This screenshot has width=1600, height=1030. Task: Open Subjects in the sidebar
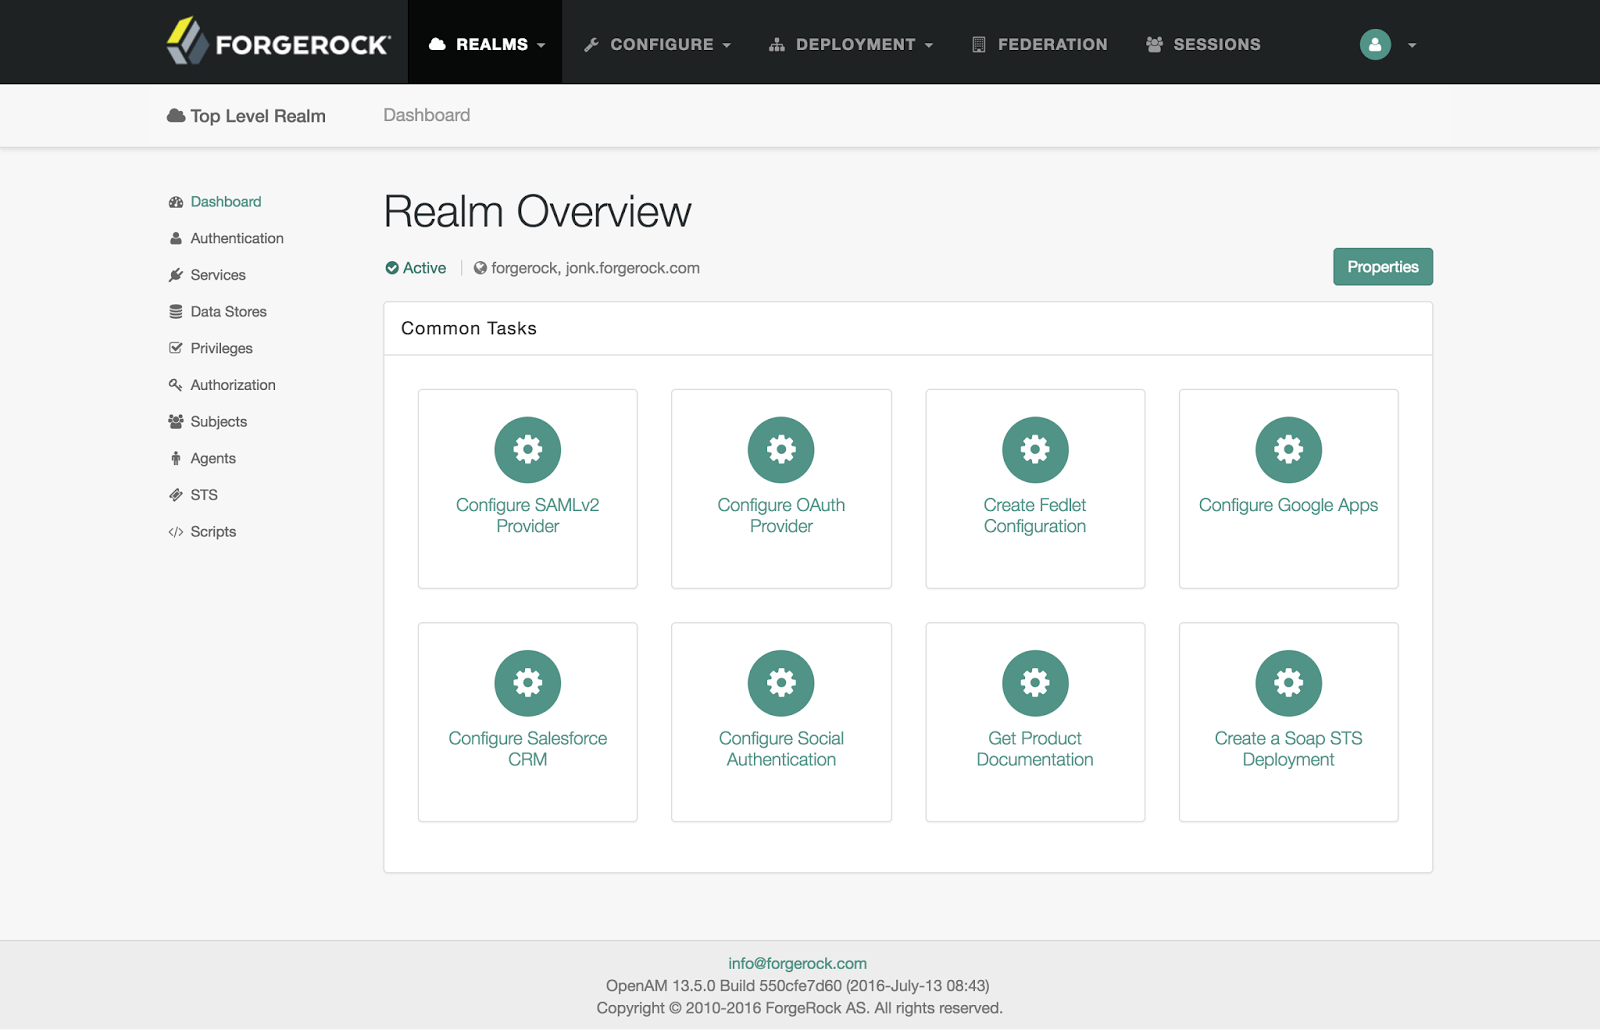[x=219, y=422]
